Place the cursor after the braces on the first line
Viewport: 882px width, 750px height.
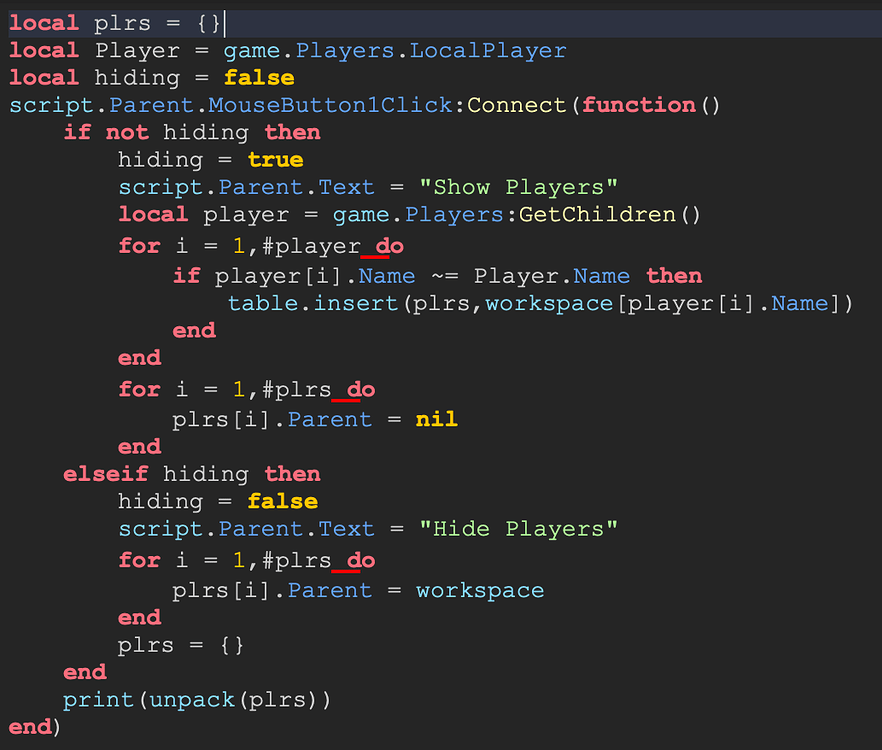point(223,24)
